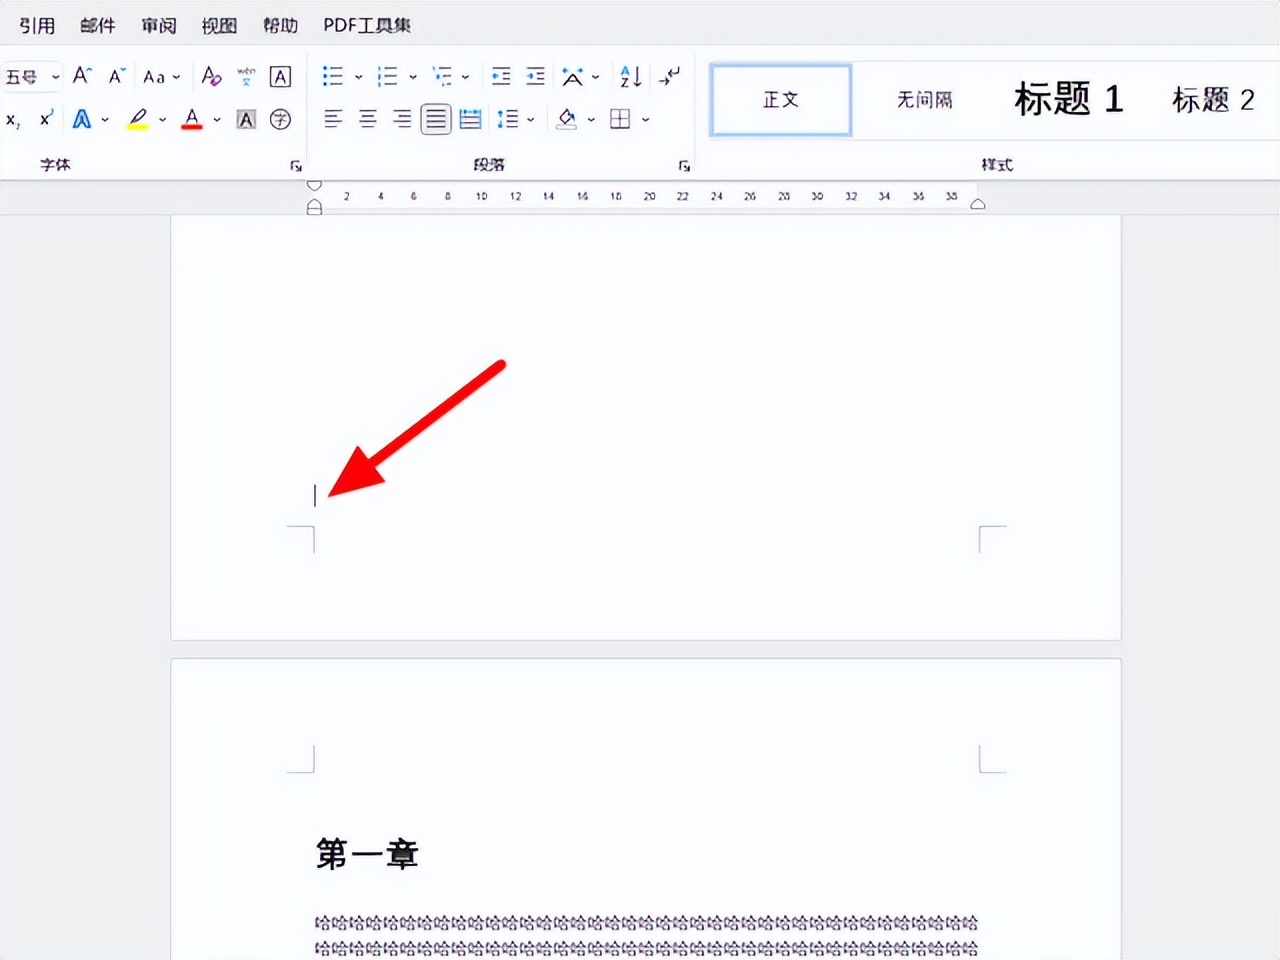Toggle right text alignment
Image resolution: width=1280 pixels, height=960 pixels.
point(400,119)
